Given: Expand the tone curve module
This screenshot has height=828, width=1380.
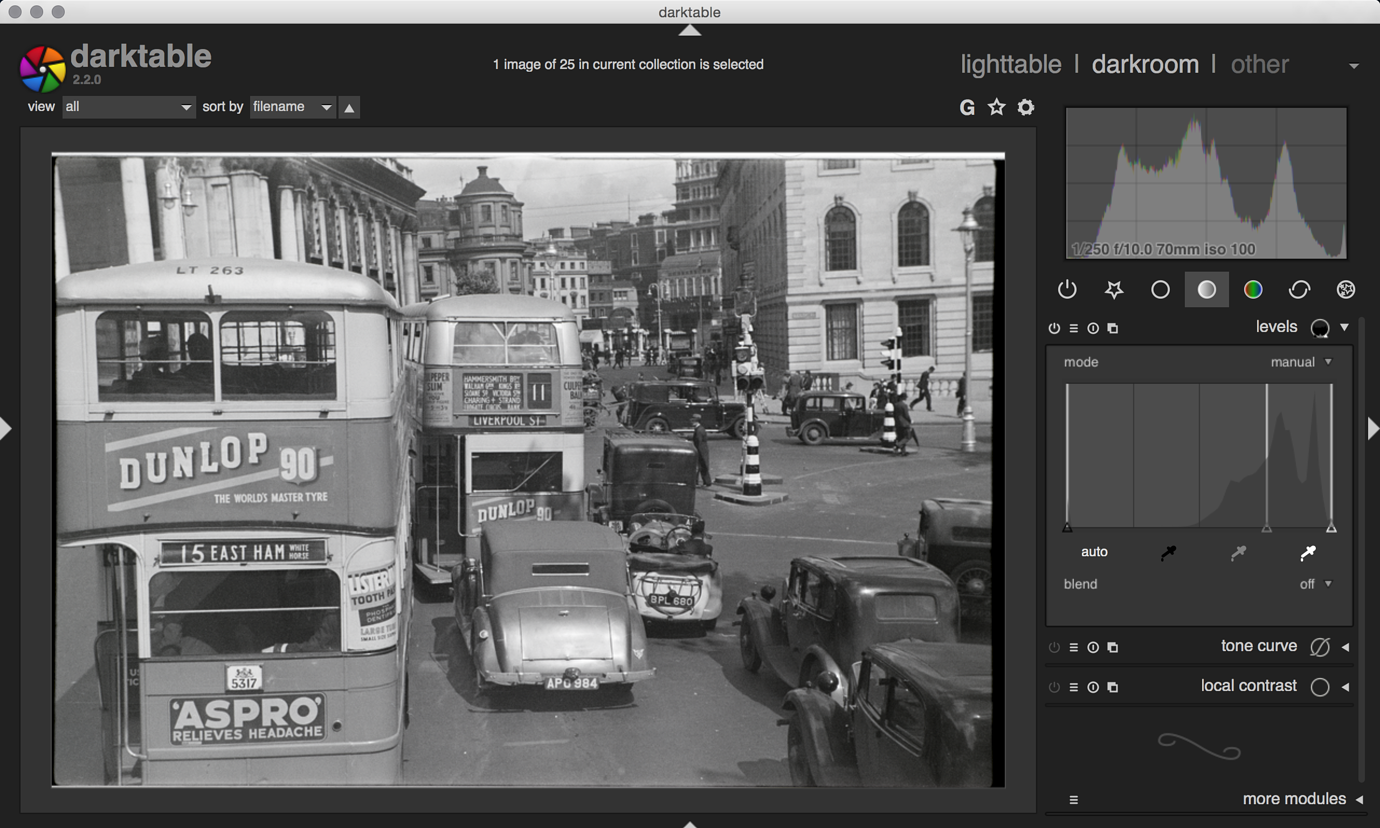Looking at the screenshot, I should pyautogui.click(x=1345, y=647).
